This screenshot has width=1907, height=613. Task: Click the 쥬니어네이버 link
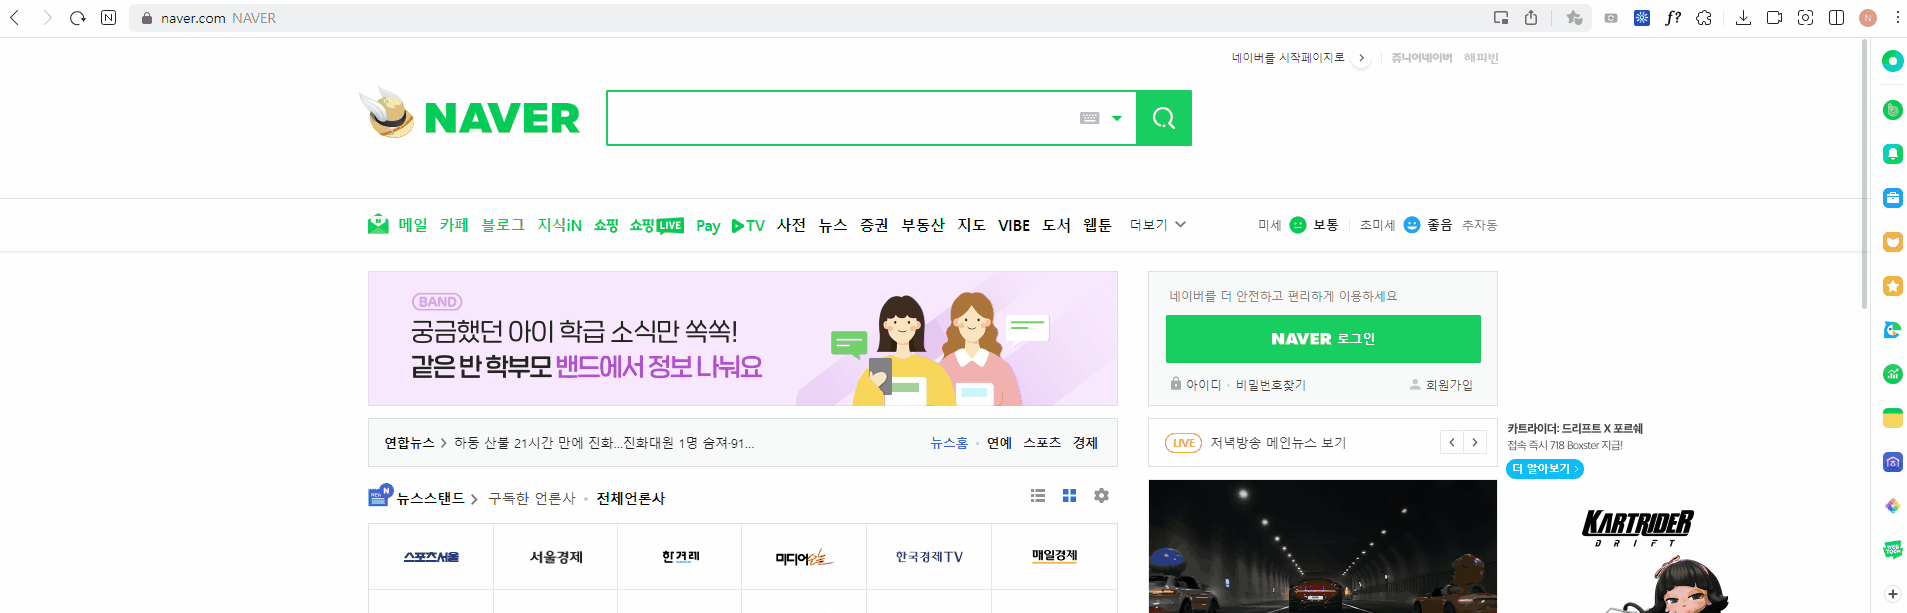click(x=1422, y=58)
